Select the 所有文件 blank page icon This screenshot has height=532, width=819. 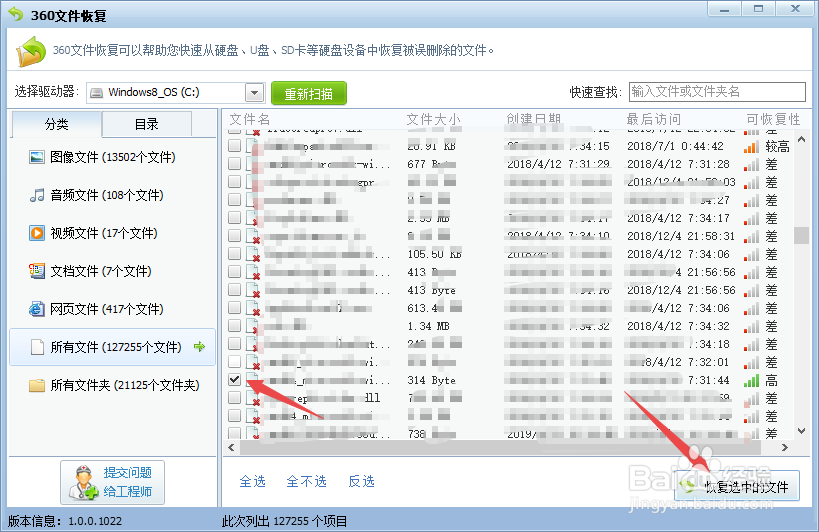(x=37, y=347)
